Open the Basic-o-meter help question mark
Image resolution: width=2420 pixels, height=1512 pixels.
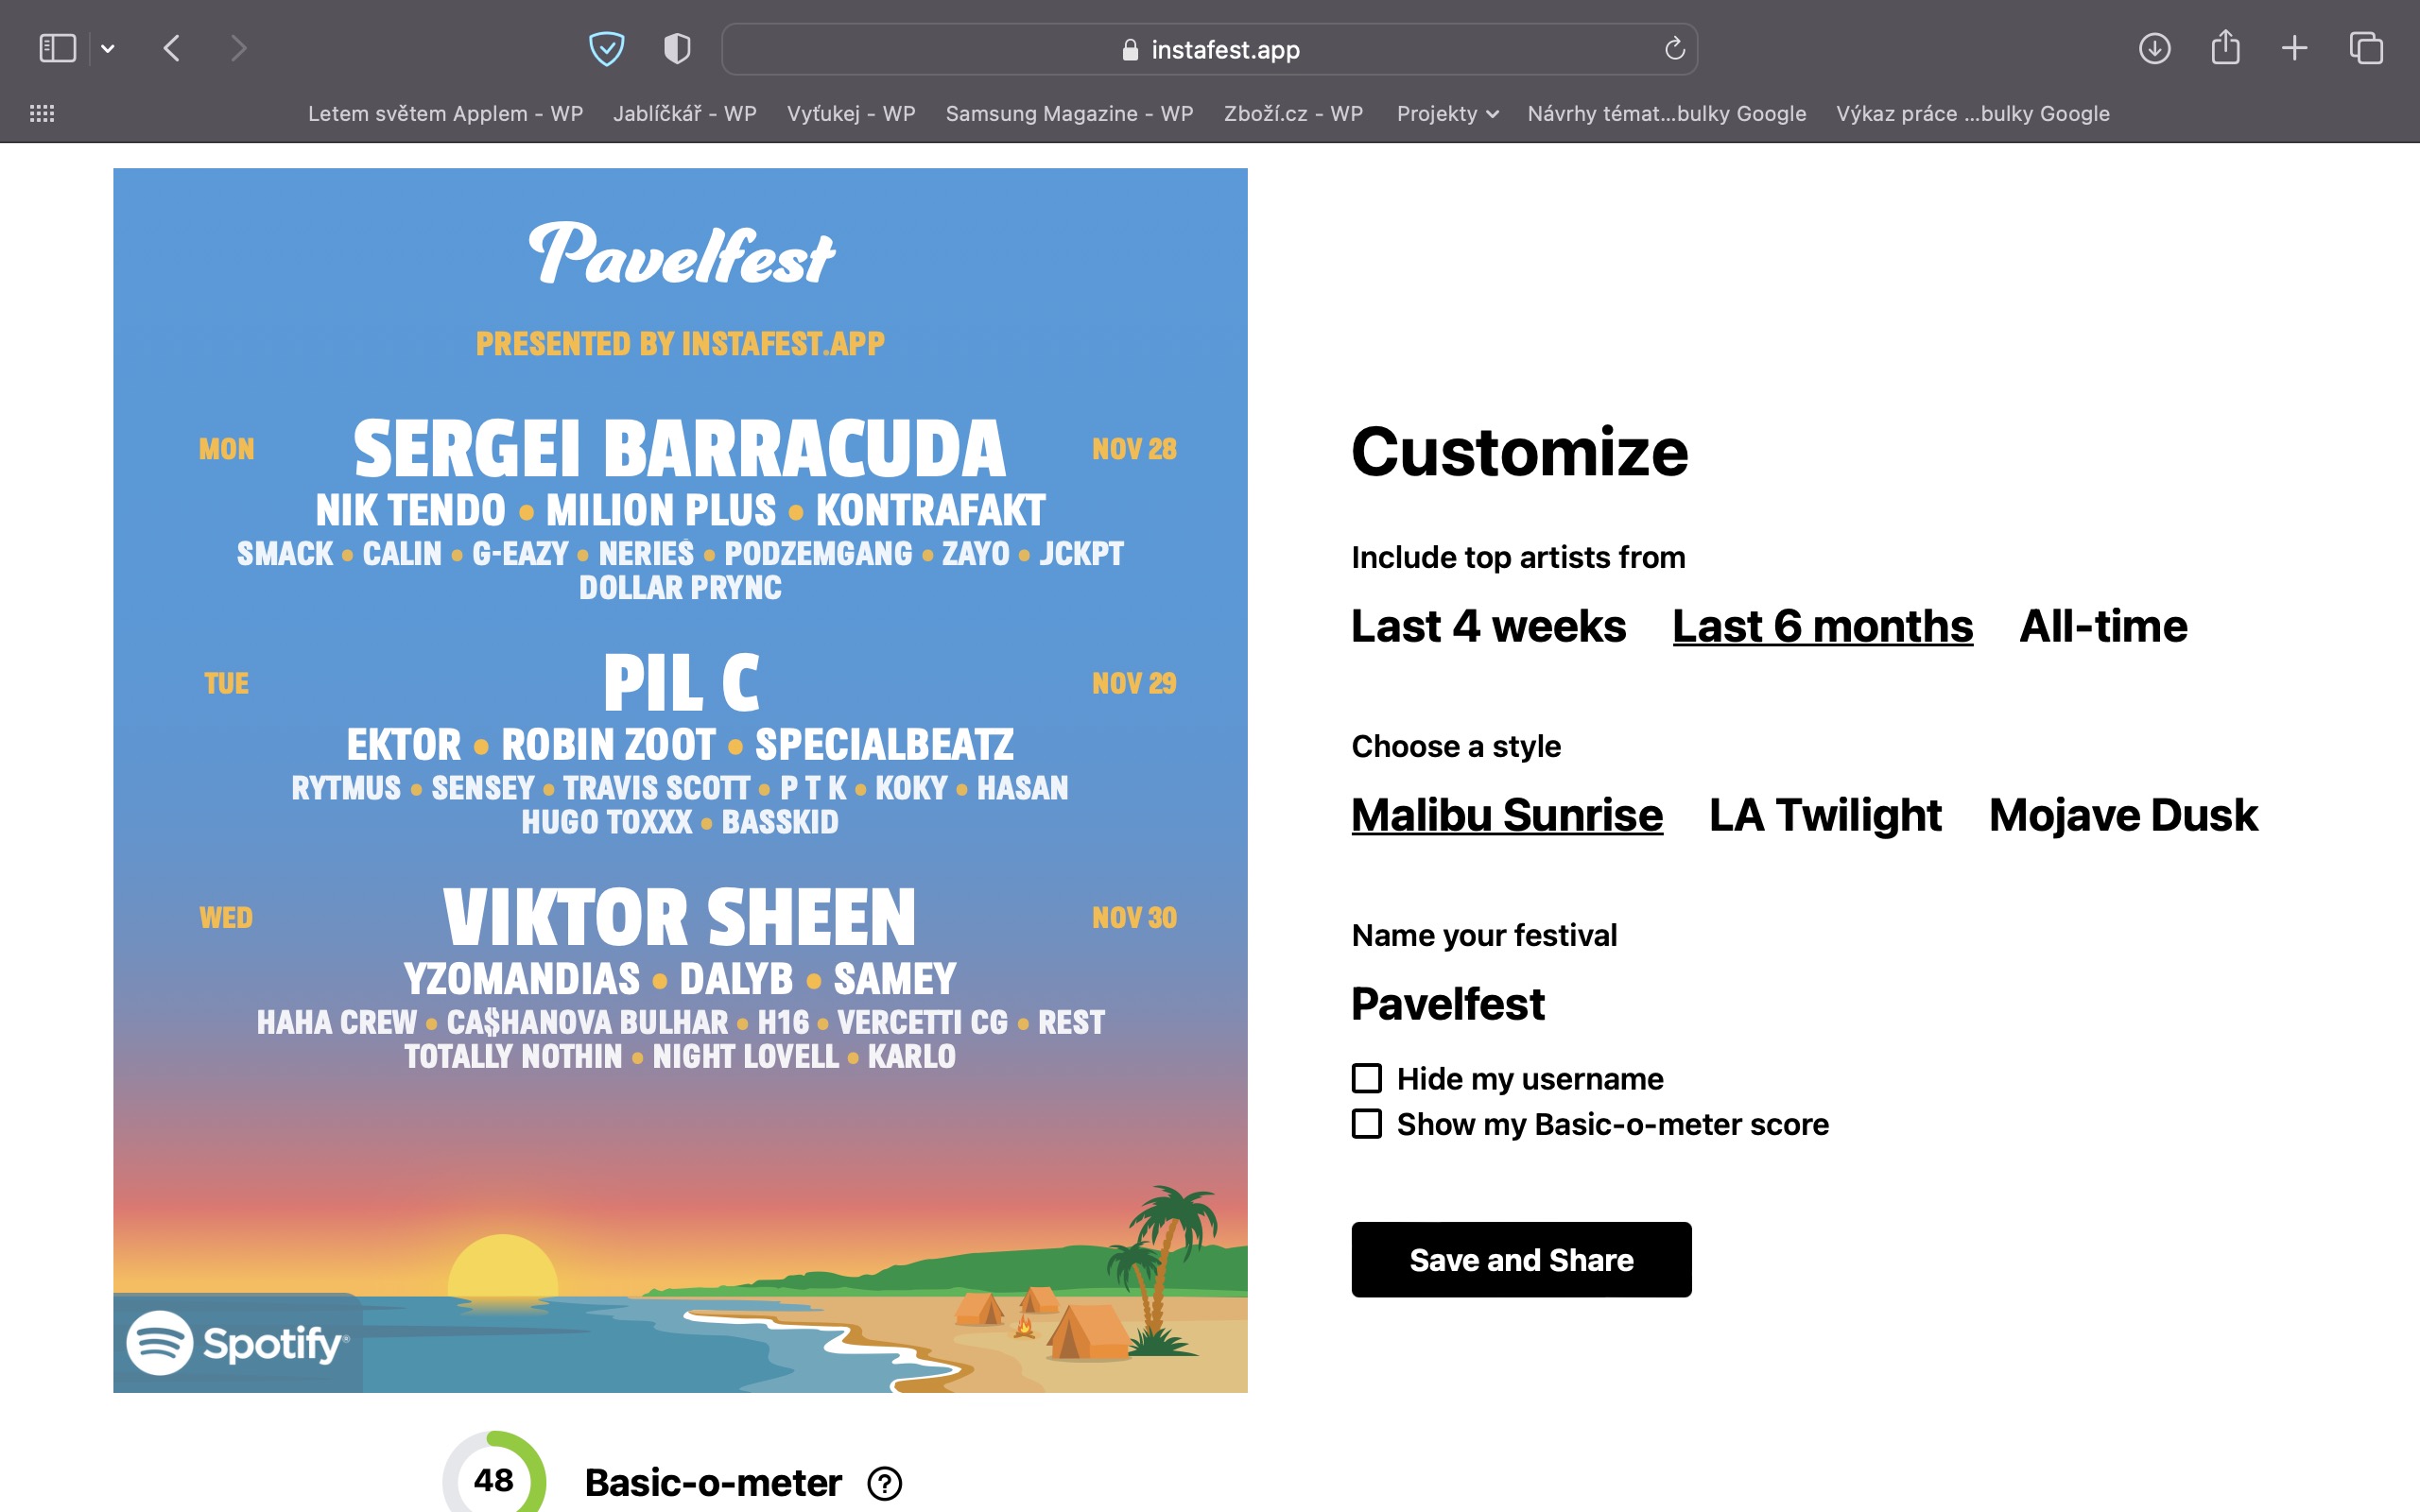[x=884, y=1483]
